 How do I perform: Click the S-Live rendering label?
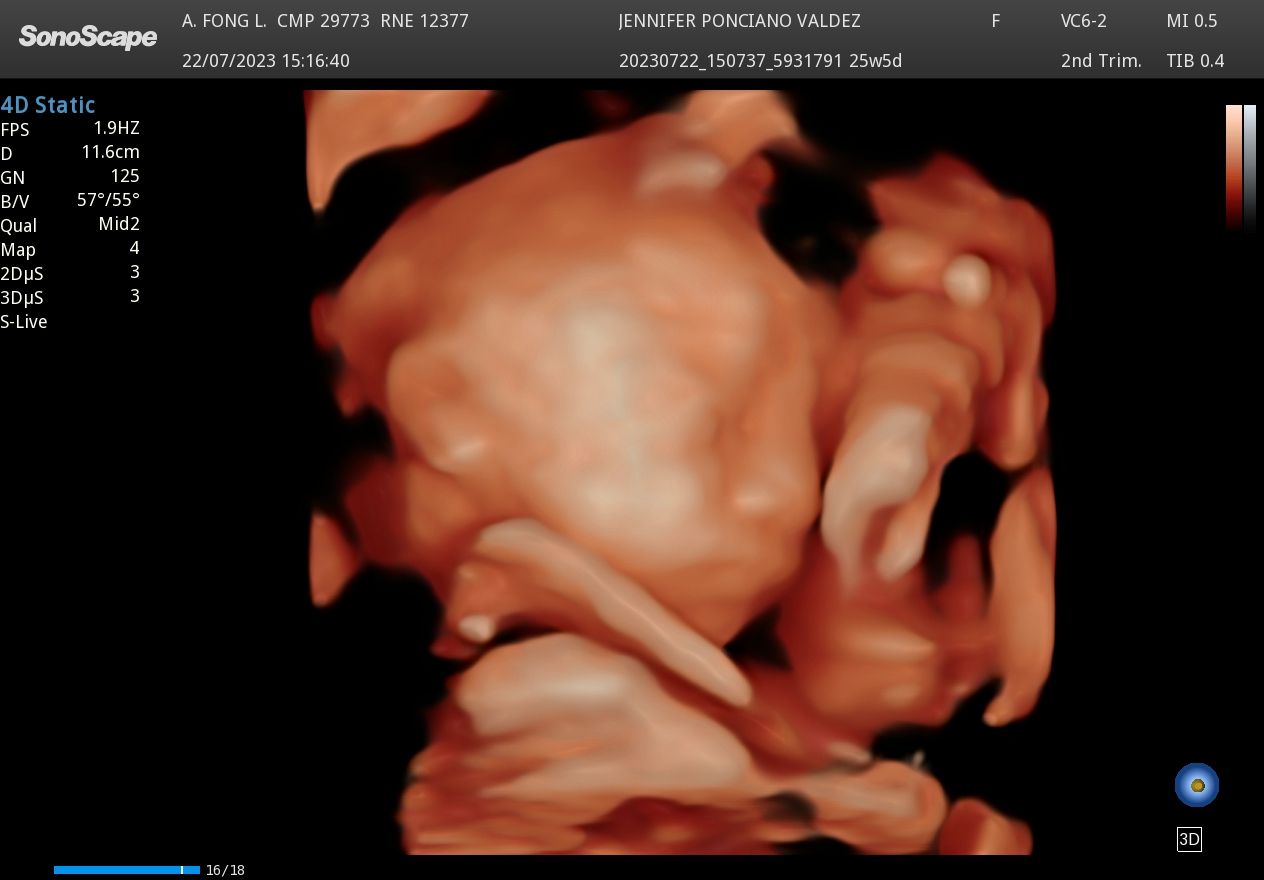pyautogui.click(x=24, y=322)
